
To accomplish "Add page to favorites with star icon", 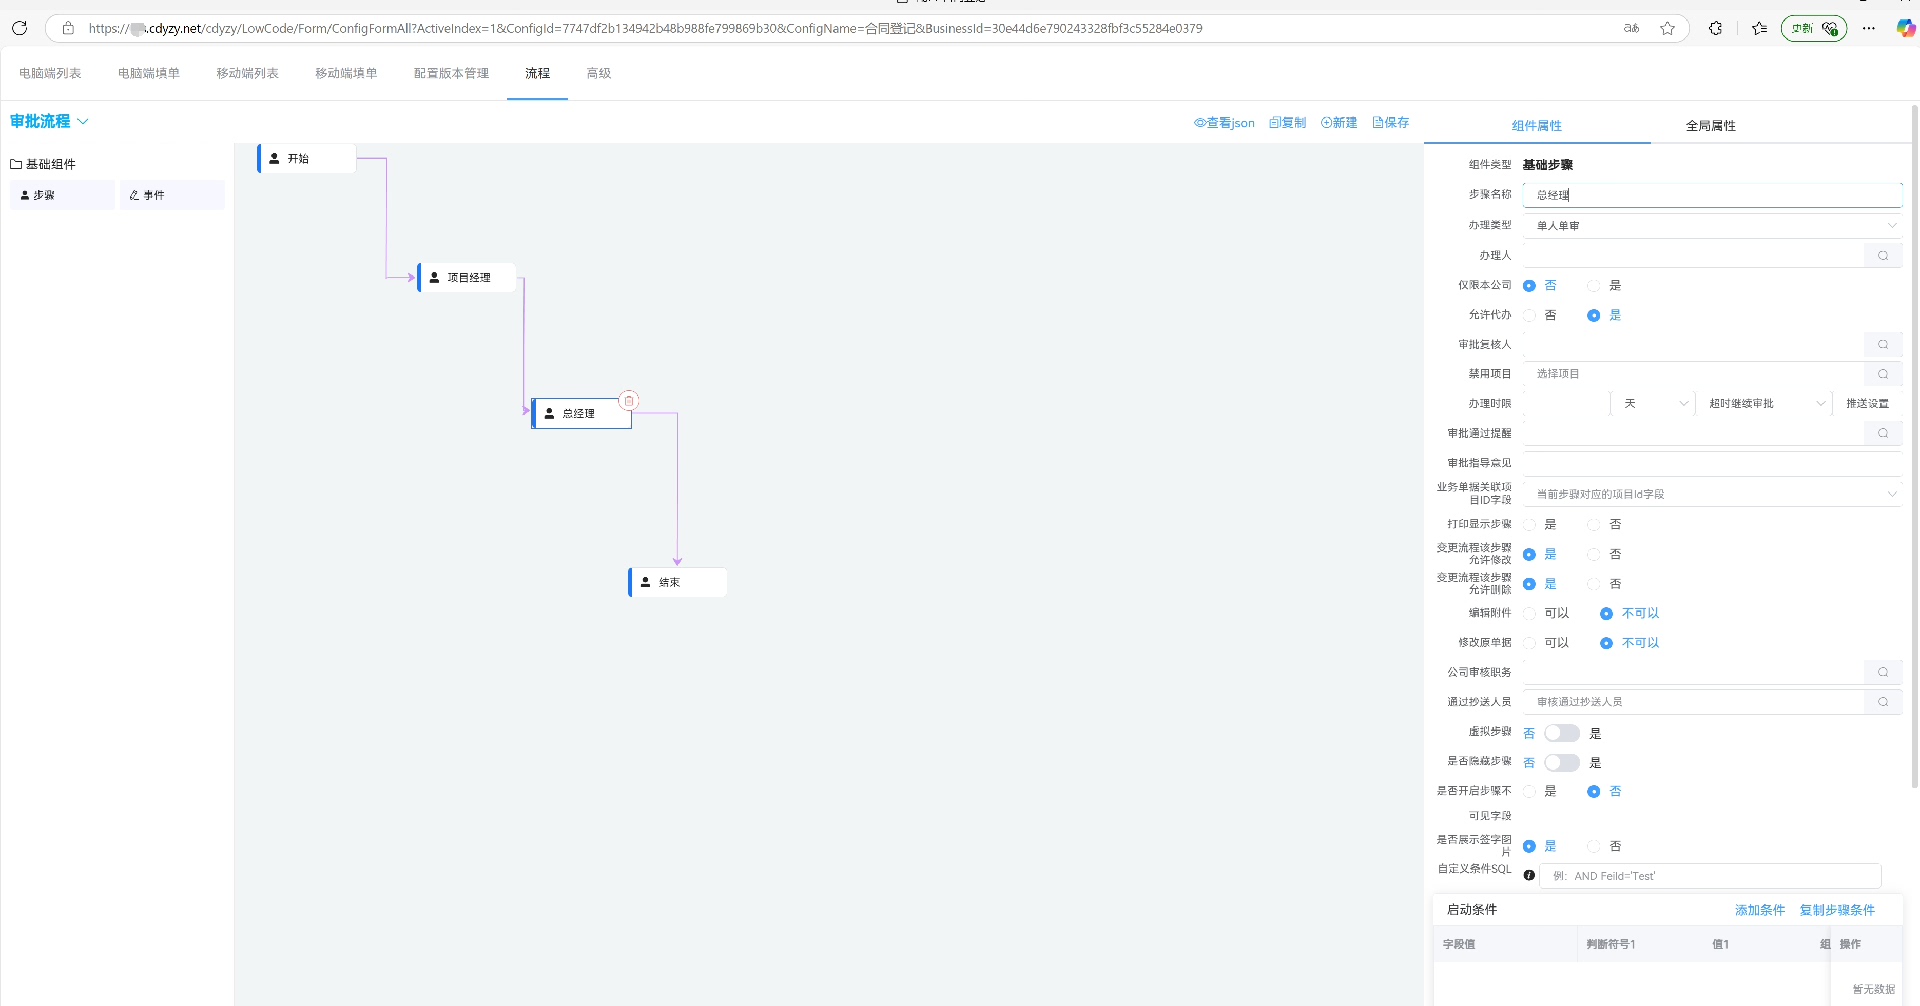I will [x=1667, y=28].
